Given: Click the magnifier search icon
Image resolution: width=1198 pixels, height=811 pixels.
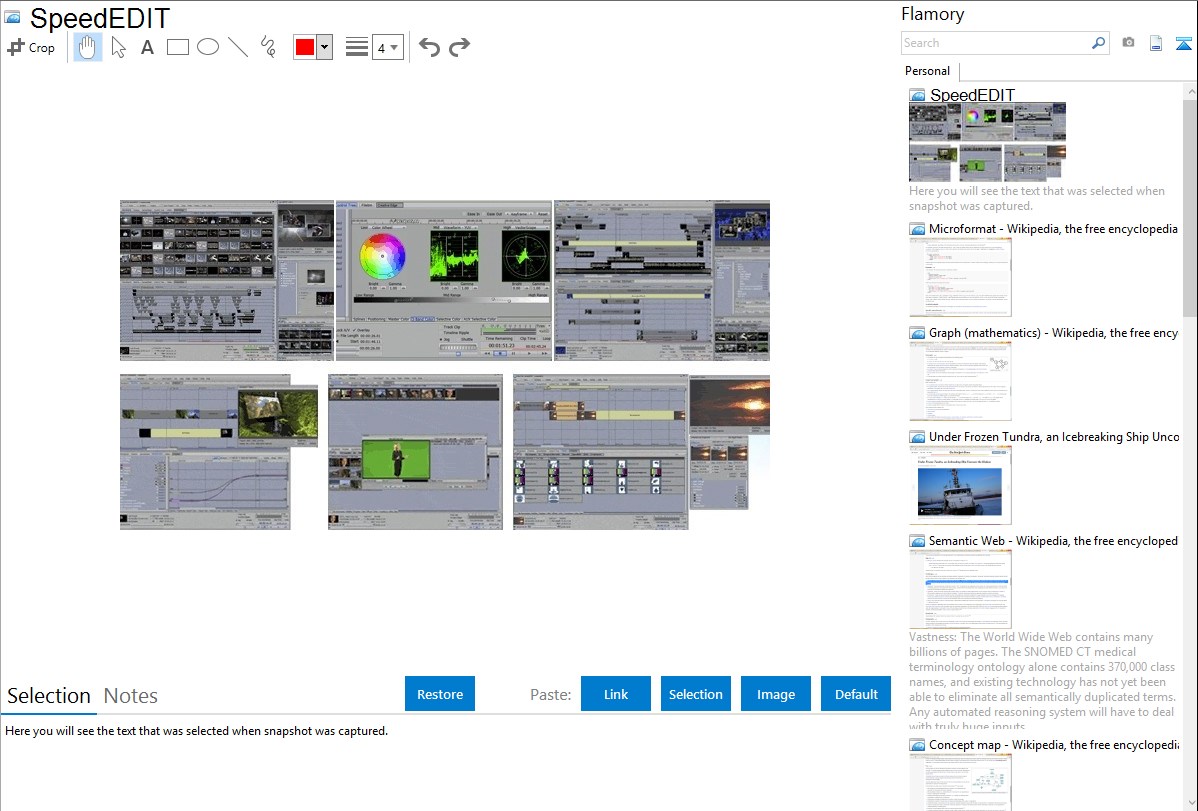Looking at the screenshot, I should point(1098,43).
